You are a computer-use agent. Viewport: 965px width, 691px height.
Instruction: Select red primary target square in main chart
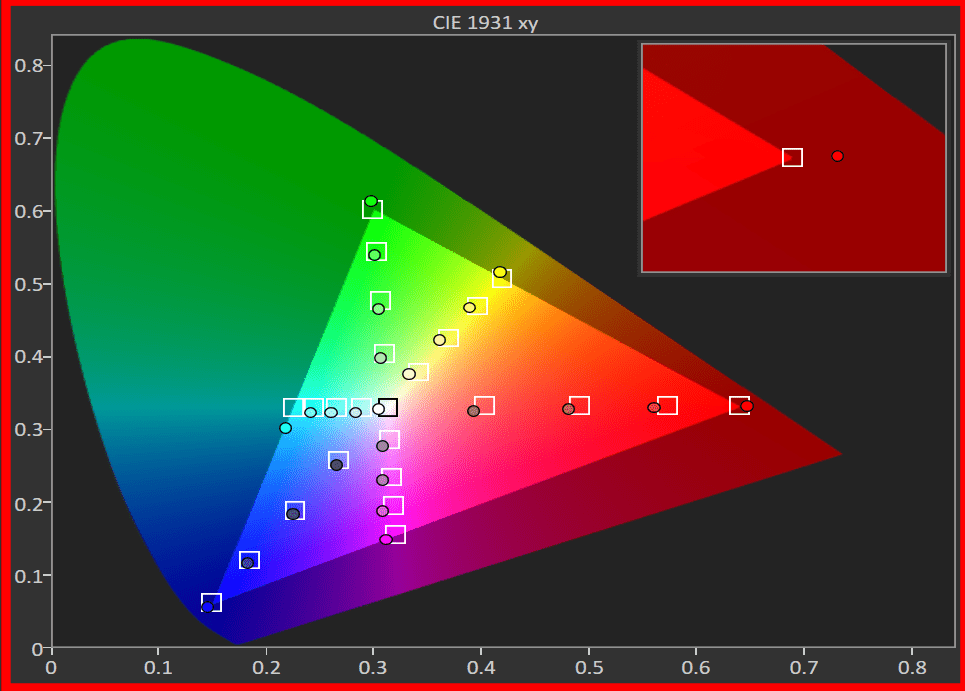[739, 405]
